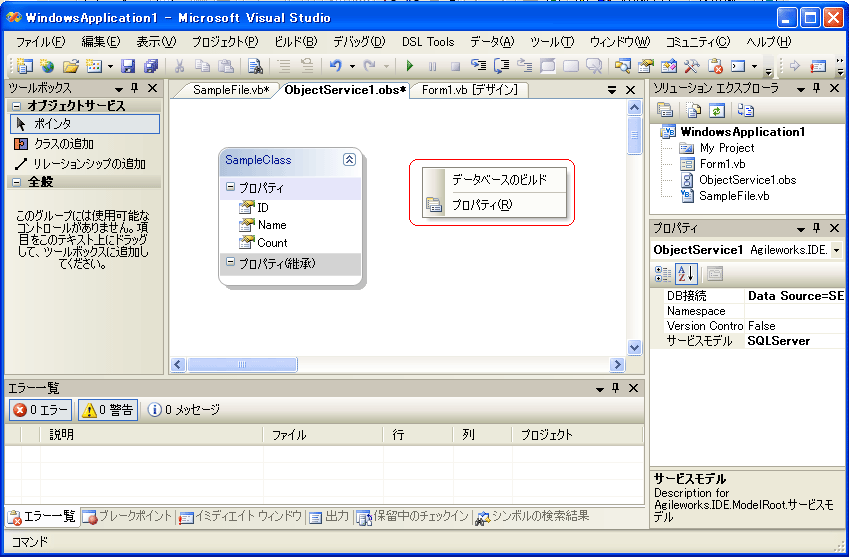Click the Step Into debug icon
Viewport: 849px width, 557px height.
coord(479,66)
